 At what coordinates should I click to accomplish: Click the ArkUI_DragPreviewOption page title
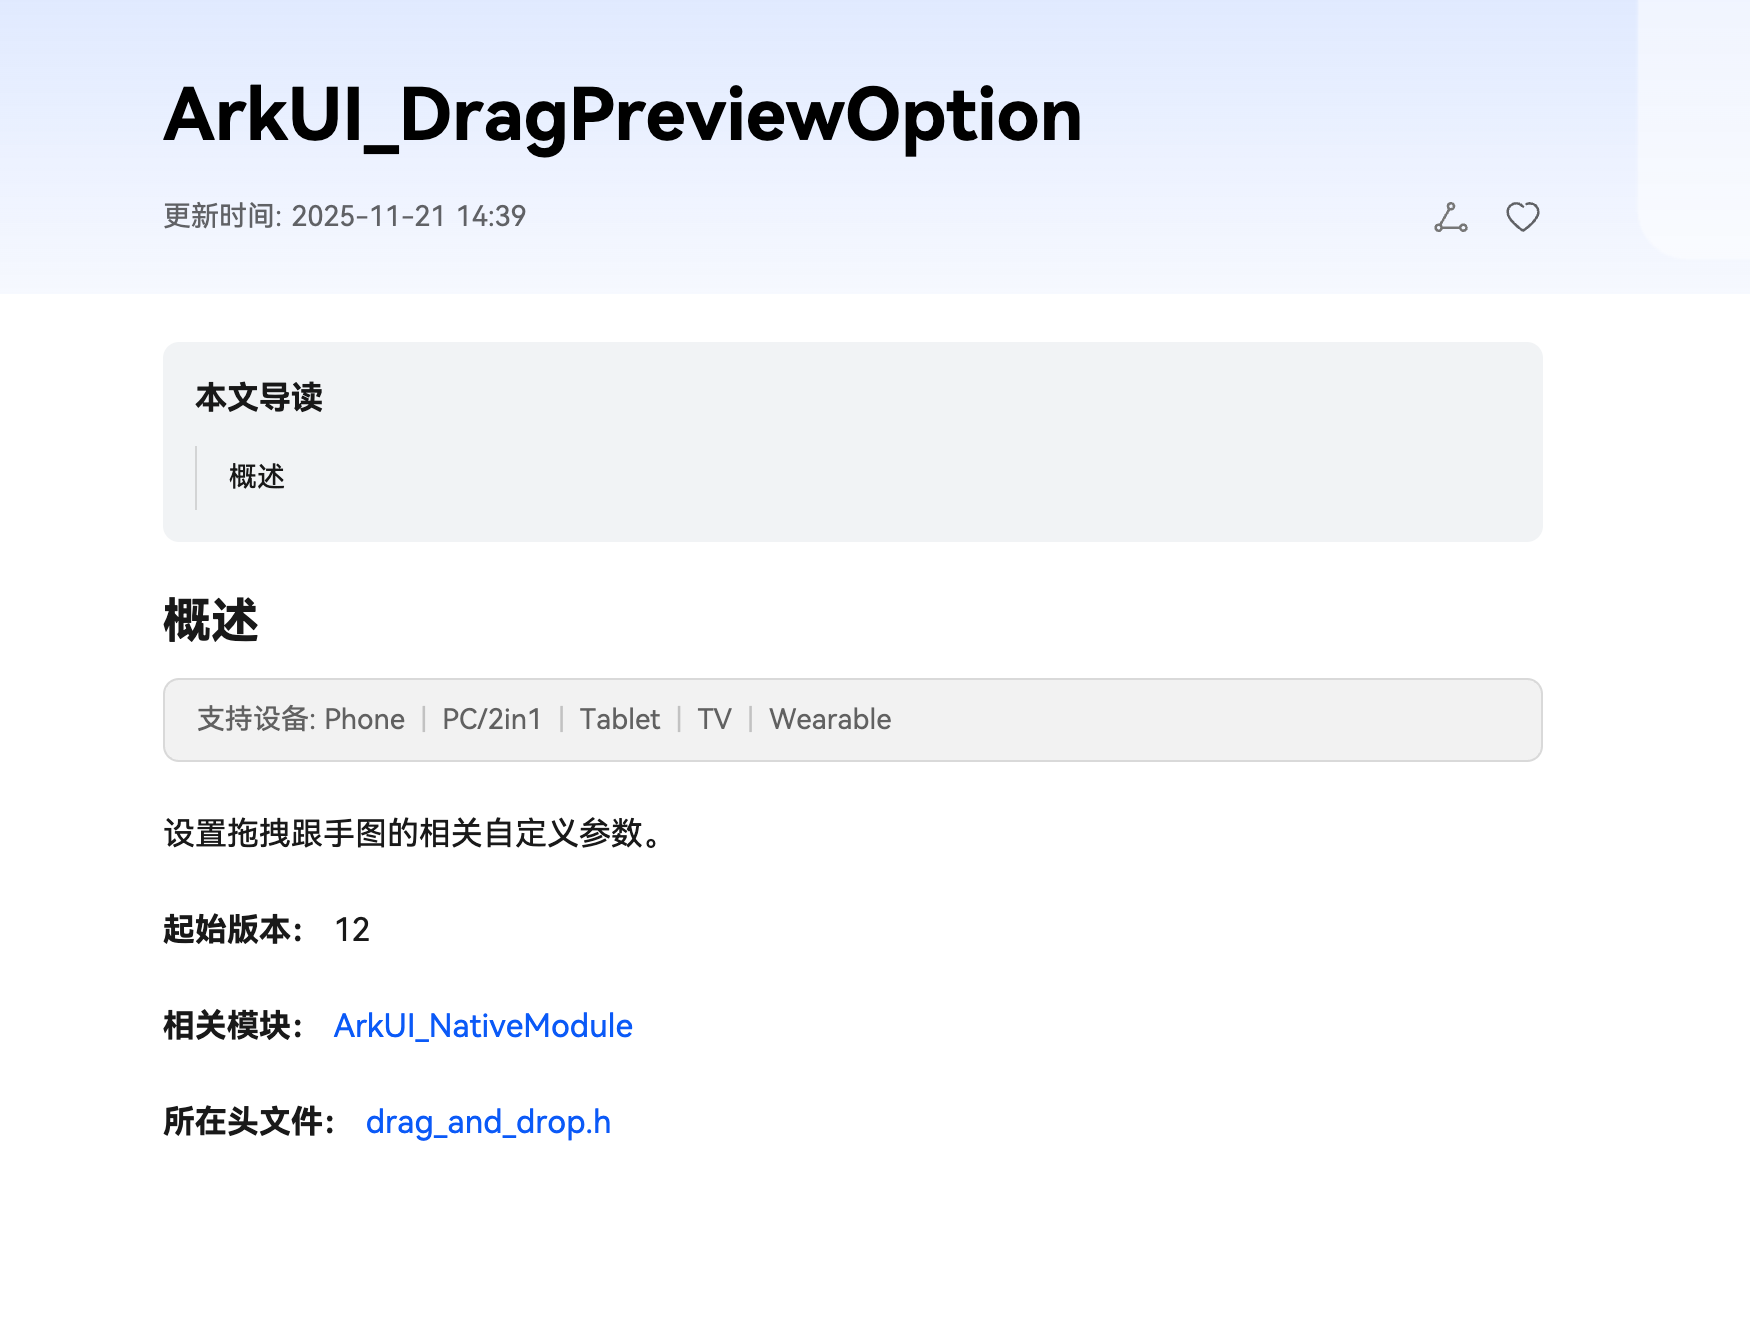coord(623,116)
